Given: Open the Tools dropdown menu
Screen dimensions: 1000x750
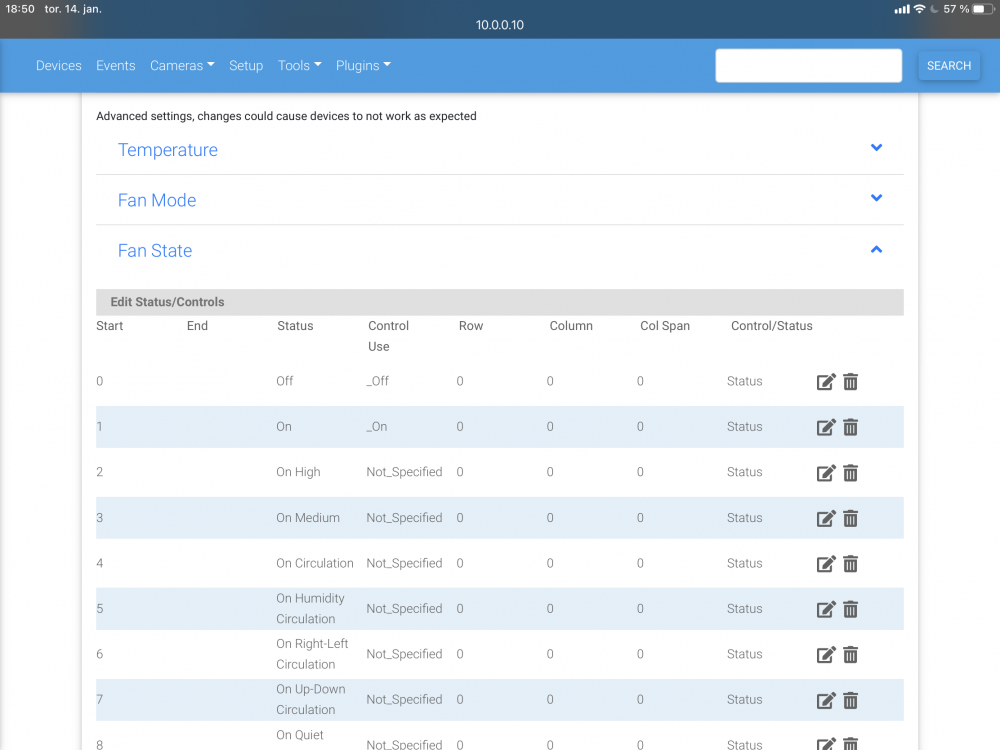Looking at the screenshot, I should (299, 66).
